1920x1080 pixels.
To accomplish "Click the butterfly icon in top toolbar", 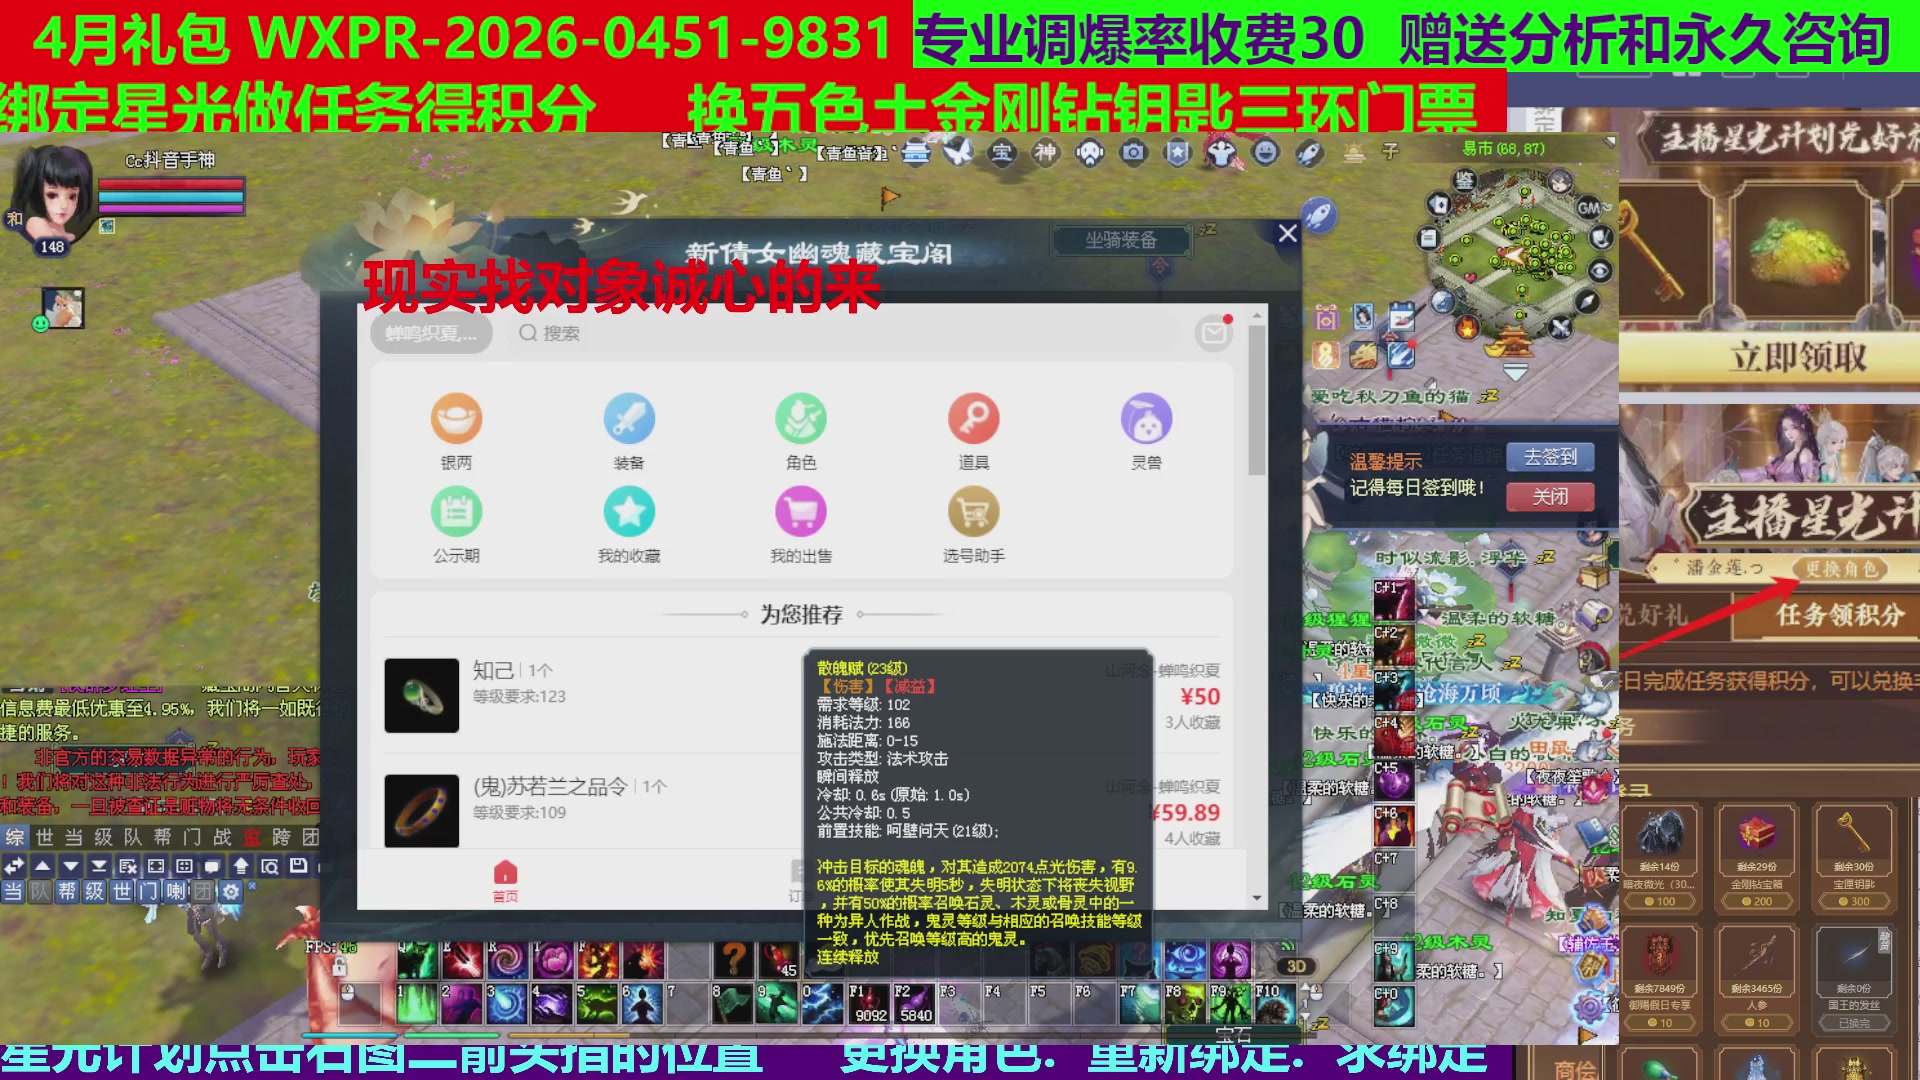I will click(958, 152).
